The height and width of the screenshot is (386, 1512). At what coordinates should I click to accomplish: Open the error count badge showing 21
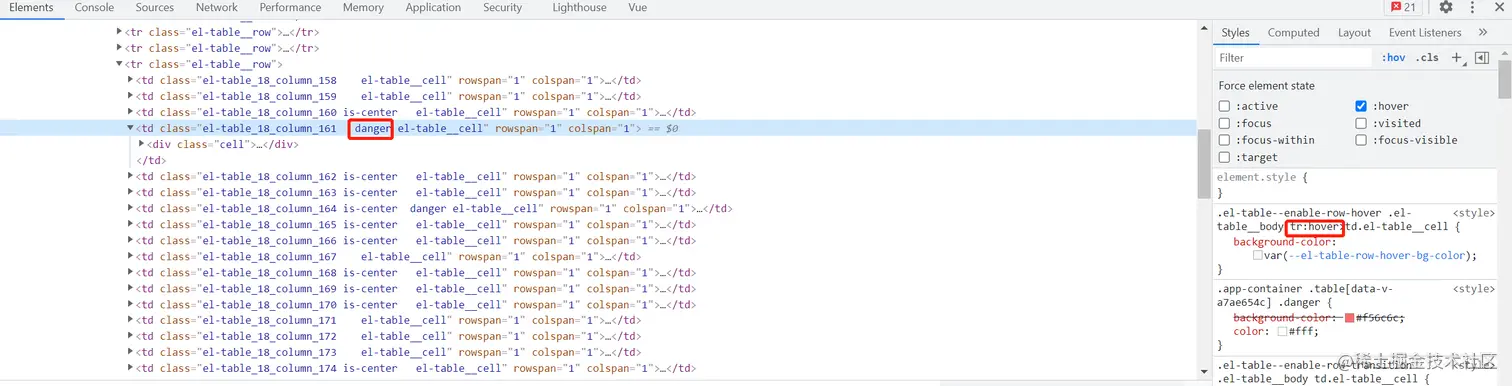click(1402, 7)
